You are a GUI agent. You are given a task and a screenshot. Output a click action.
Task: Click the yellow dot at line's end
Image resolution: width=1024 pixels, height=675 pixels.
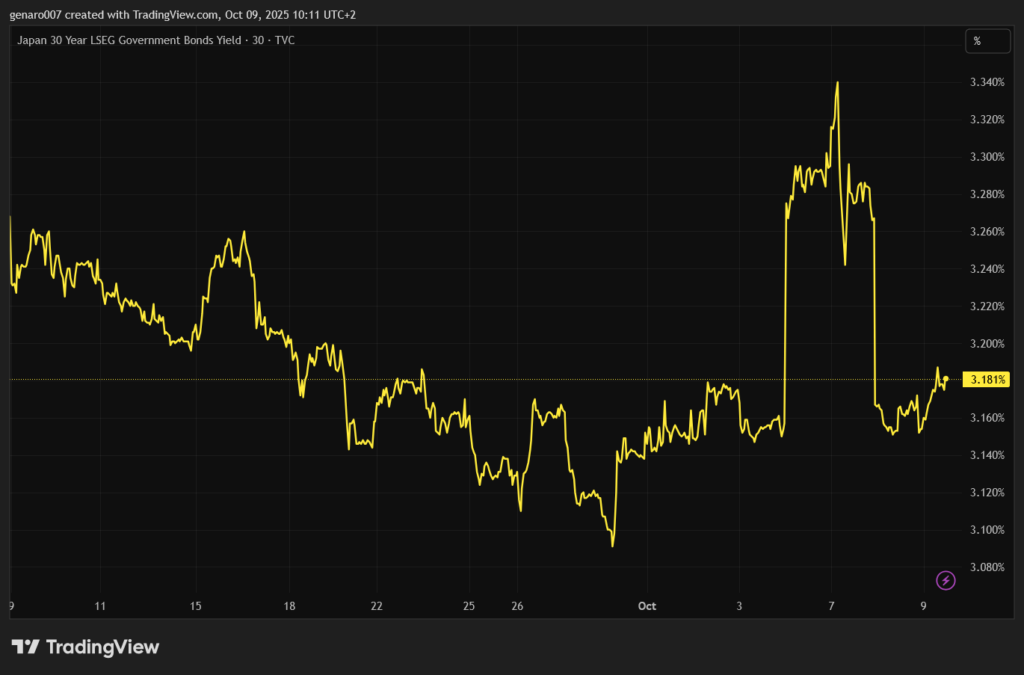click(x=945, y=379)
